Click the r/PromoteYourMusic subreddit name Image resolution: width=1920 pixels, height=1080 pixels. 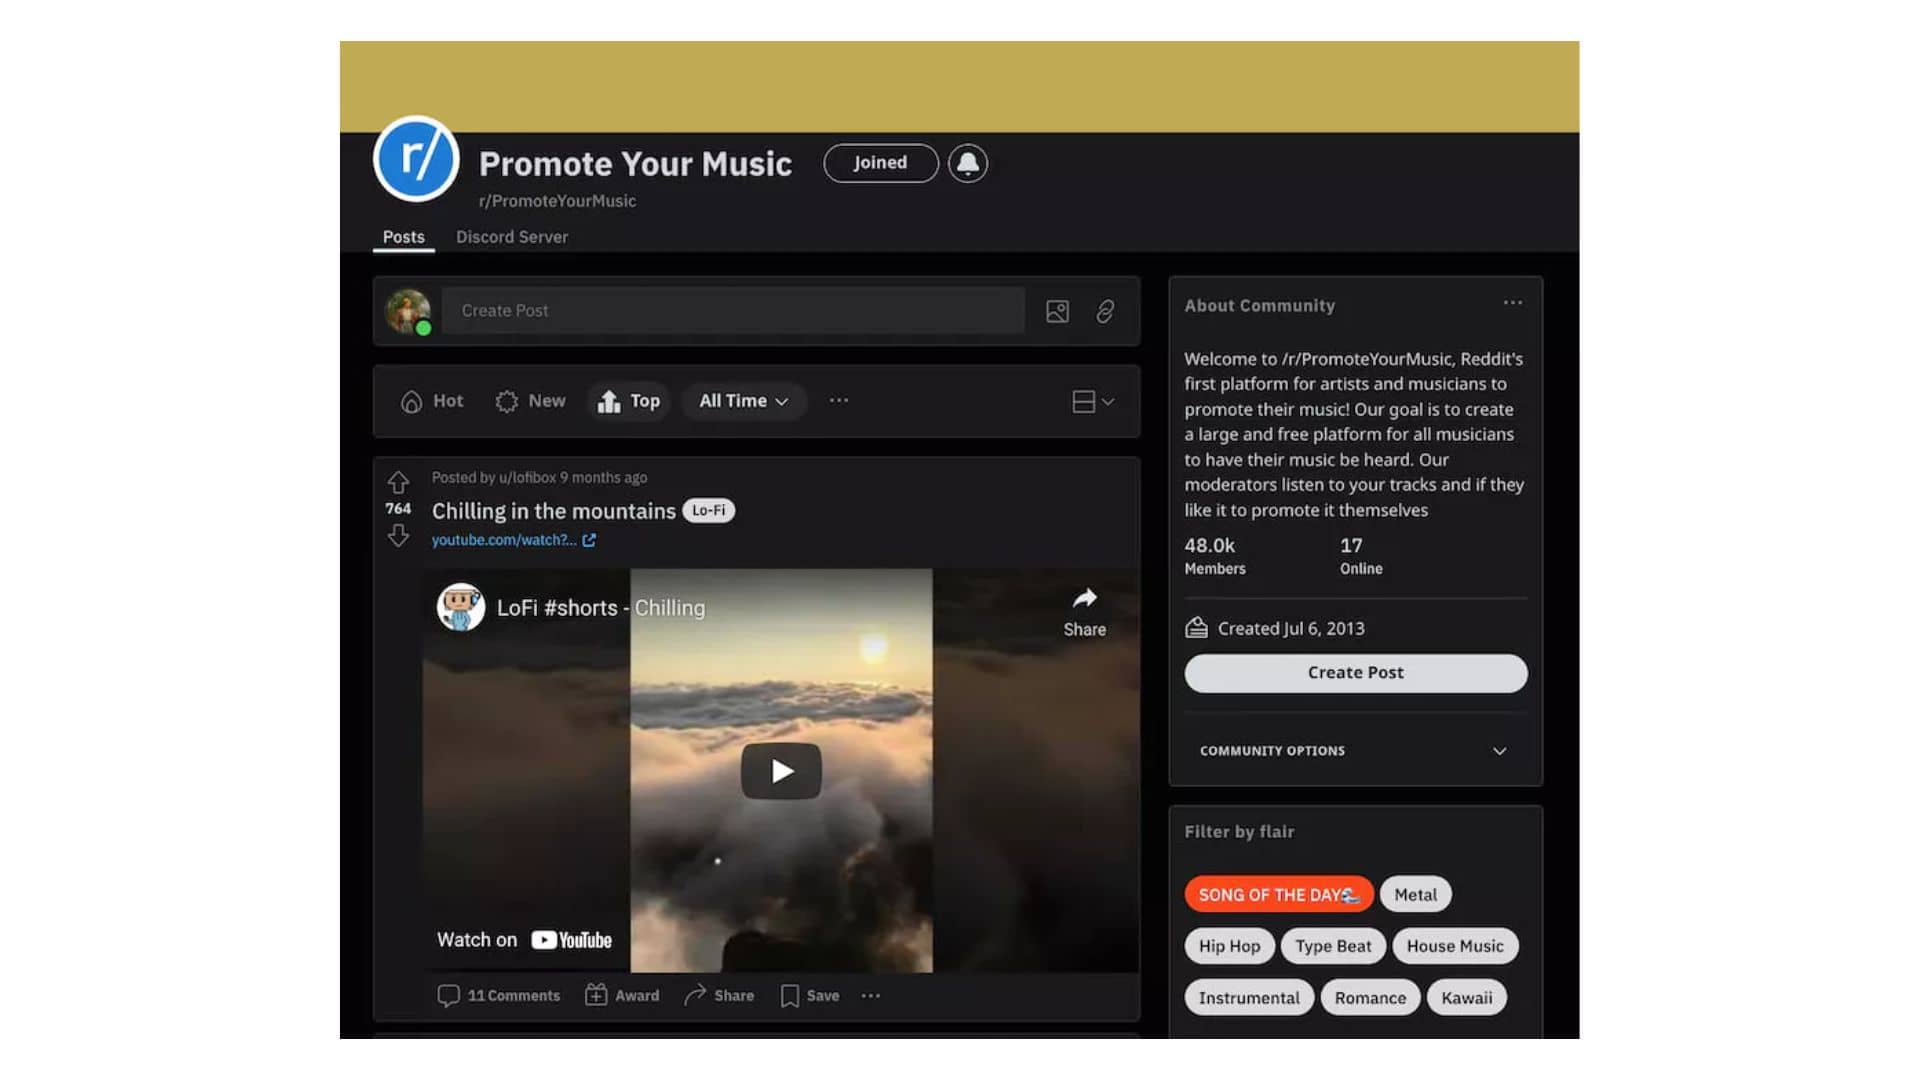(557, 201)
